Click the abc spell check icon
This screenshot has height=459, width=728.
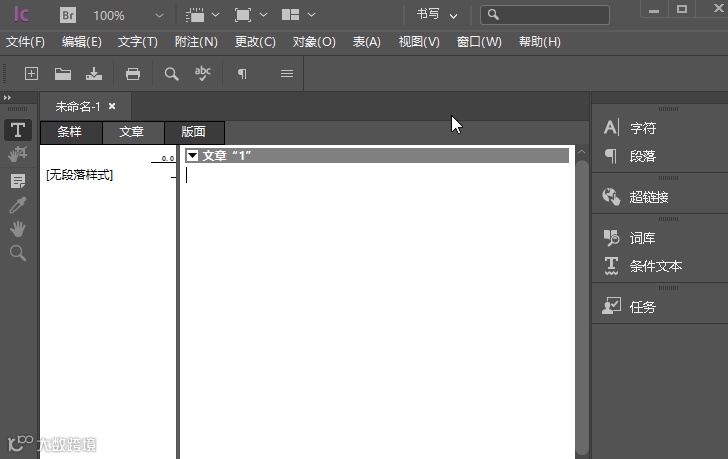[x=202, y=73]
